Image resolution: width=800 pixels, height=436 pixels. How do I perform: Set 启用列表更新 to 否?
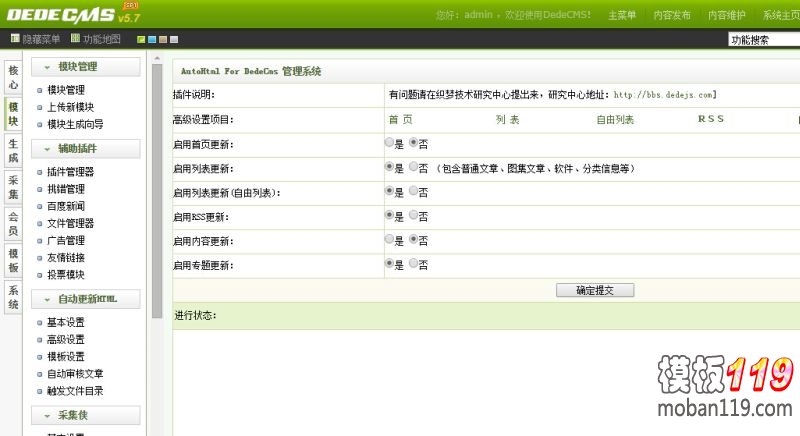414,167
